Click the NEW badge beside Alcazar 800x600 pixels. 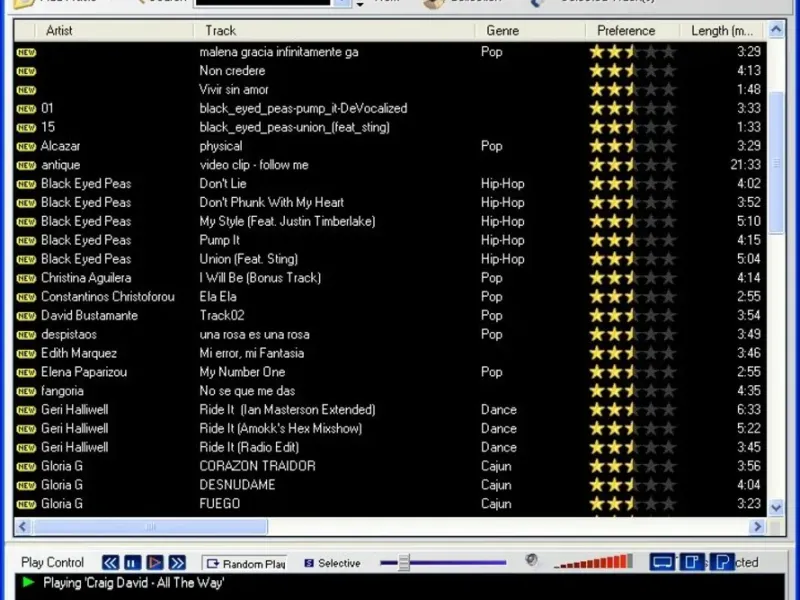click(x=26, y=146)
